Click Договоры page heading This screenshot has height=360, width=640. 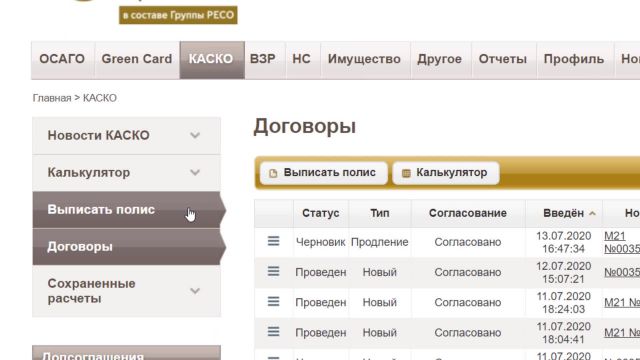[x=304, y=126]
